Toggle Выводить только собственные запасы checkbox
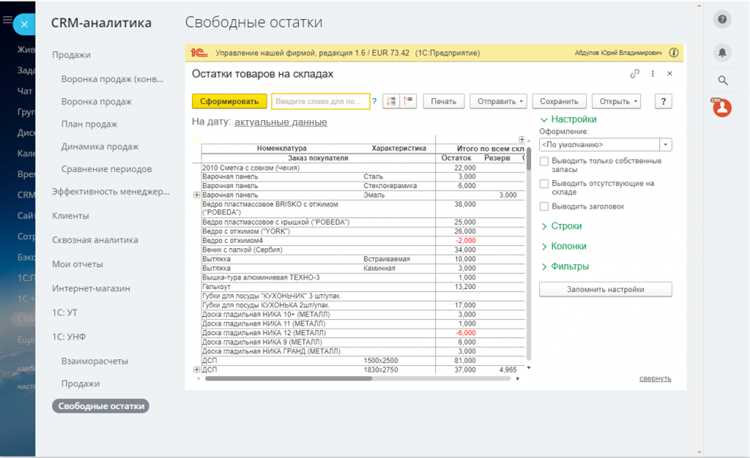This screenshot has height=458, width=750. (544, 161)
